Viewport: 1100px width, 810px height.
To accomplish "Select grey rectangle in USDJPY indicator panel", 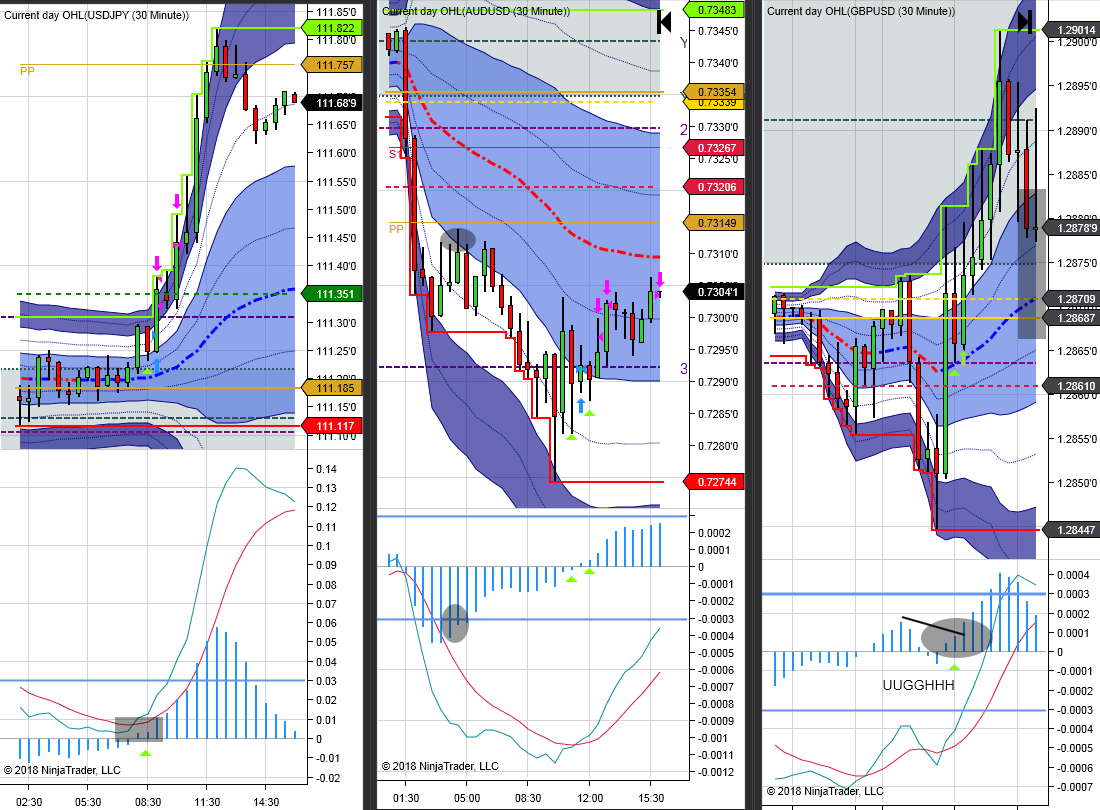I will click(x=139, y=729).
